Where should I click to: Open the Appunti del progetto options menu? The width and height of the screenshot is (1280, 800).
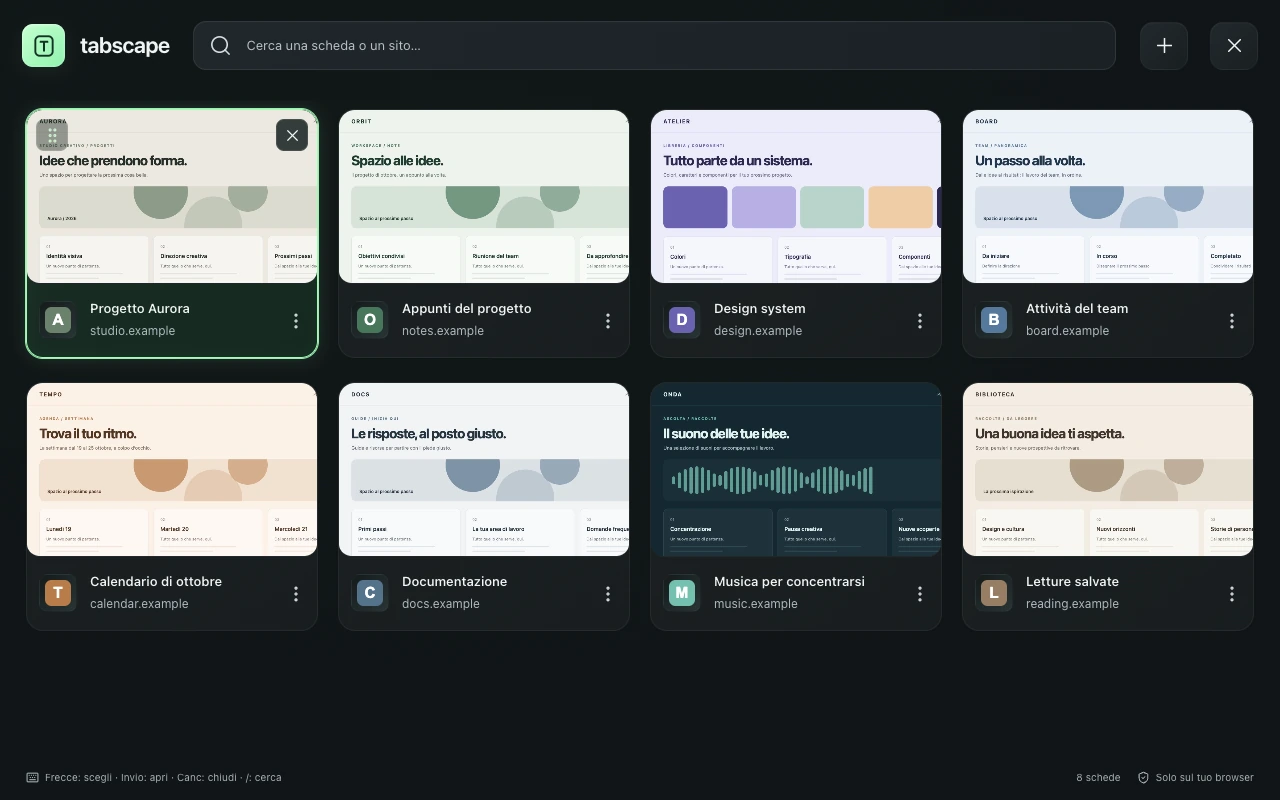tap(608, 320)
